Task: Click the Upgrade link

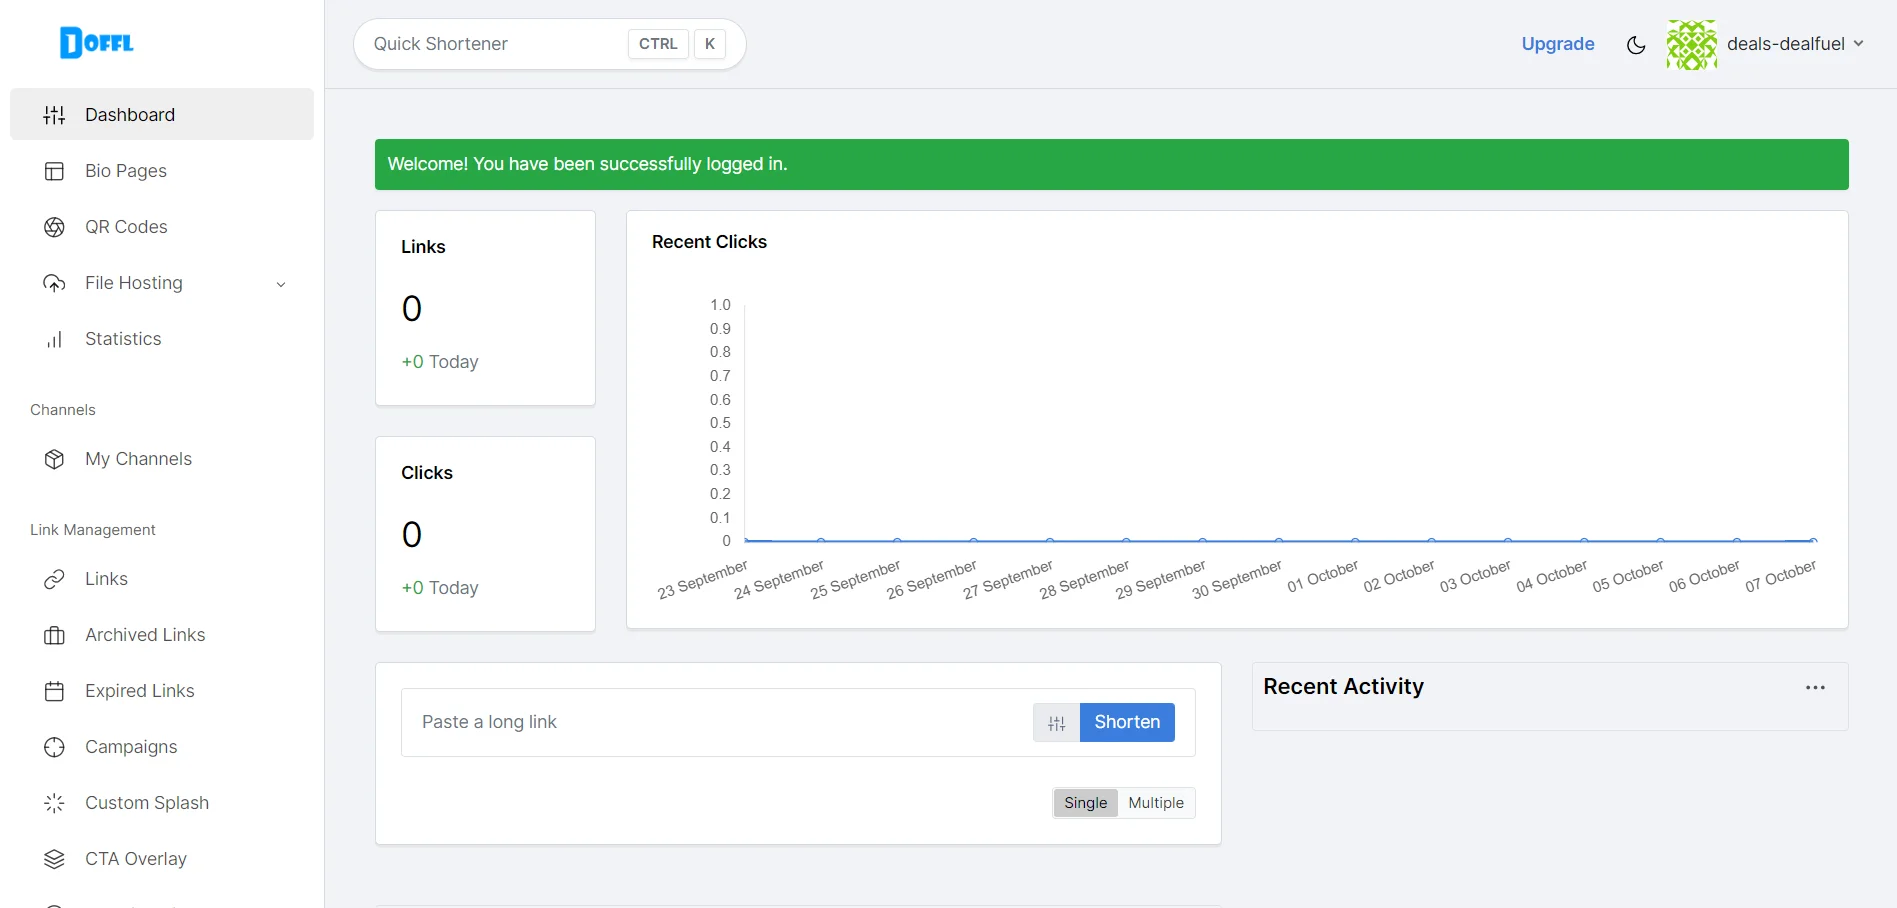Action: (x=1557, y=44)
